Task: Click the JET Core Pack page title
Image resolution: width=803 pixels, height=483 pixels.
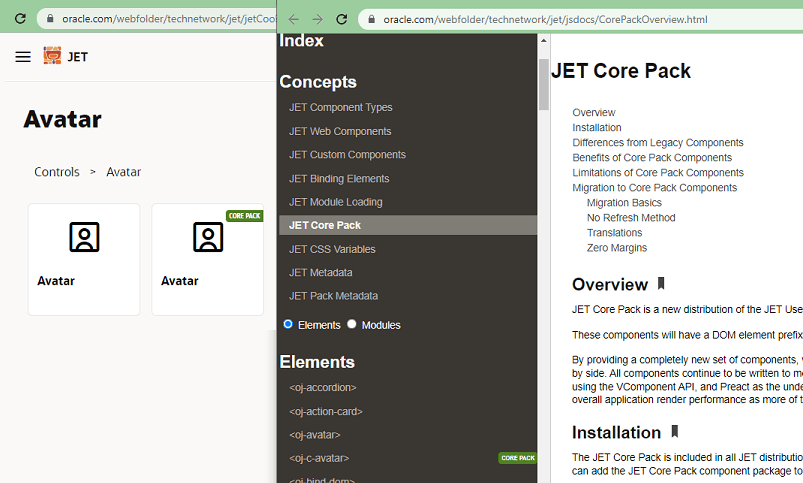Action: click(x=621, y=71)
